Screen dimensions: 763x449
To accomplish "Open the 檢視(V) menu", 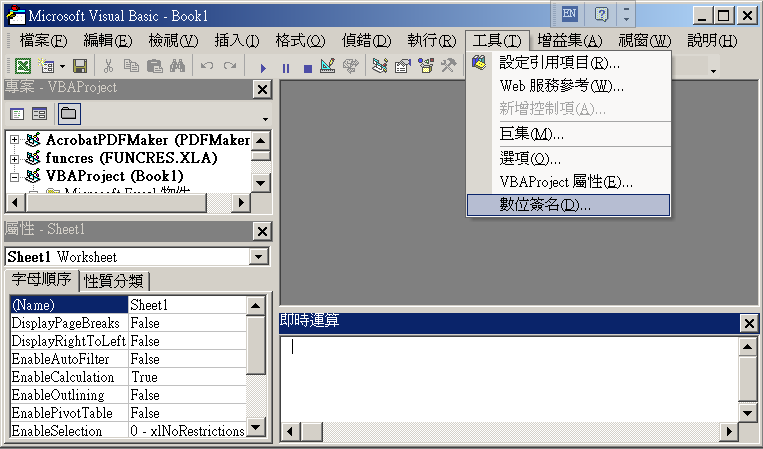I will point(173,40).
